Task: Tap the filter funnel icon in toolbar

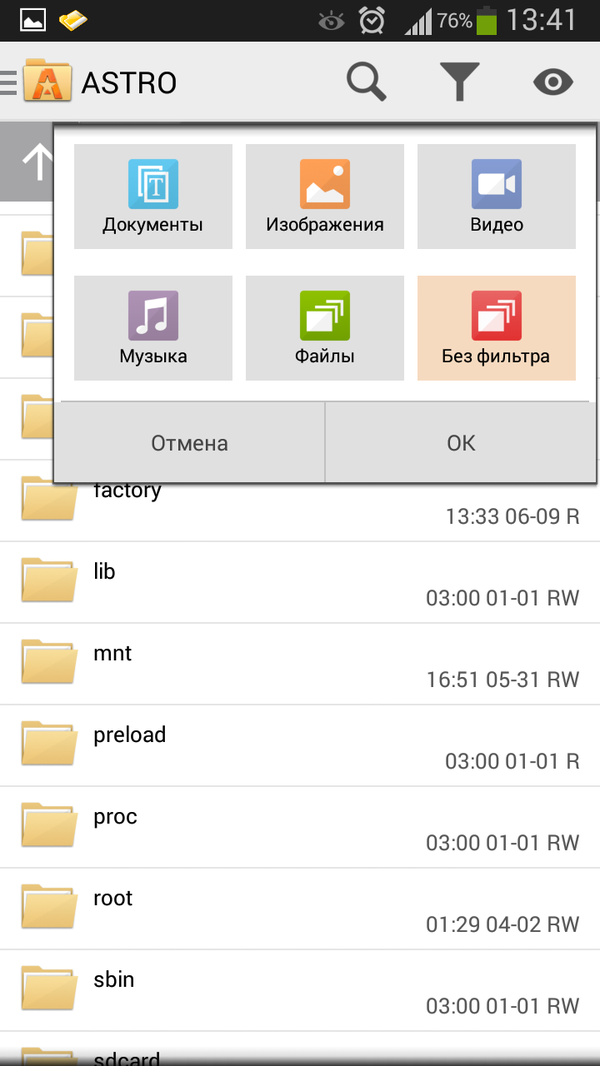Action: tap(459, 82)
